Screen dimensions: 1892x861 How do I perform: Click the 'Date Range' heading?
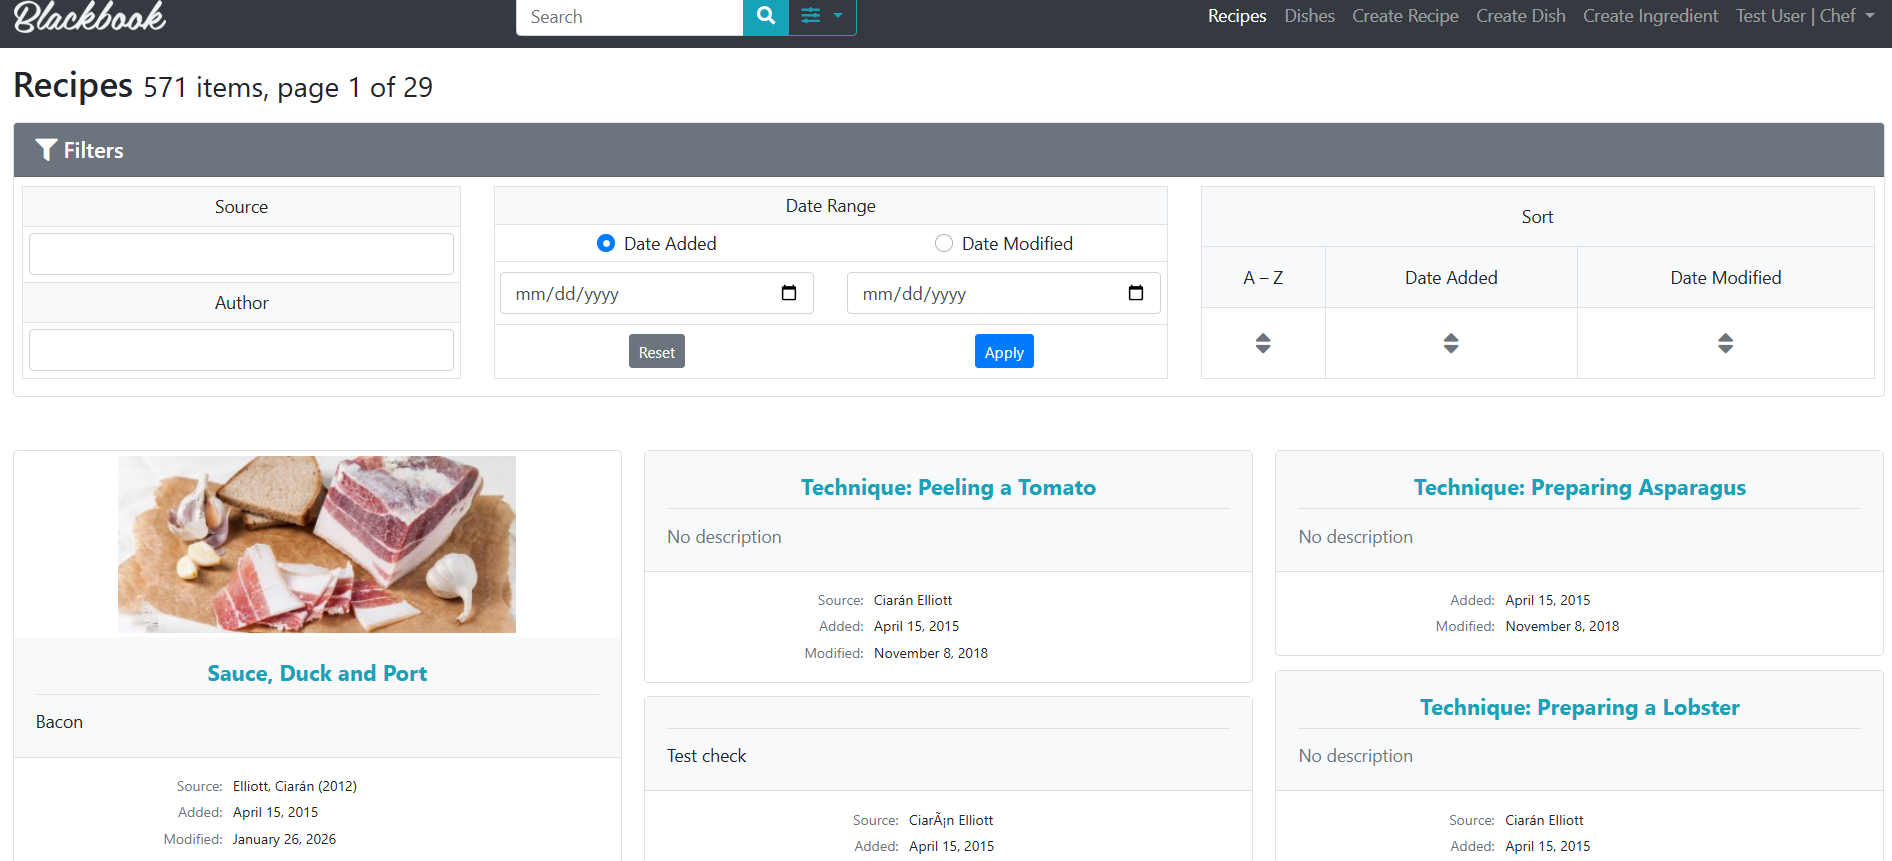coord(830,206)
